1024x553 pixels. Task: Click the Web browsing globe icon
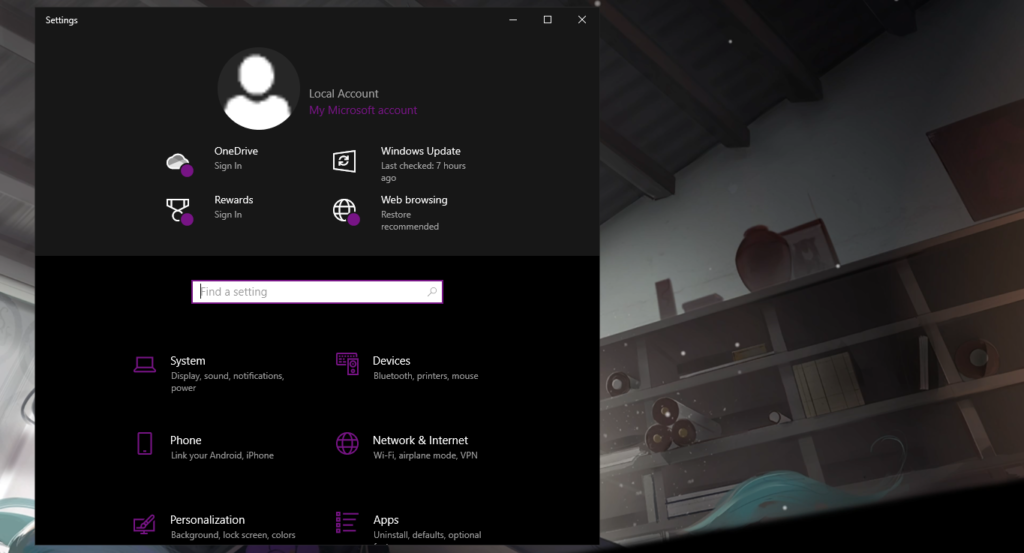coord(345,212)
